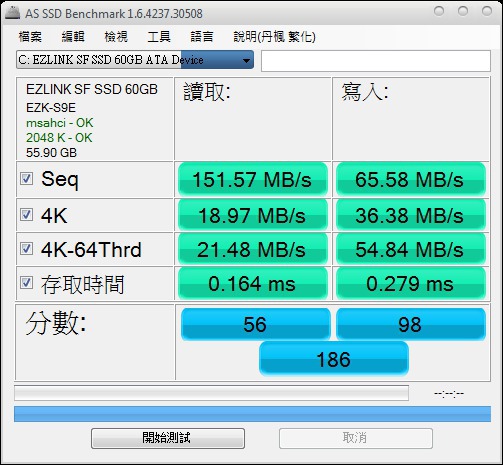Click the write score 98 box

[411, 324]
